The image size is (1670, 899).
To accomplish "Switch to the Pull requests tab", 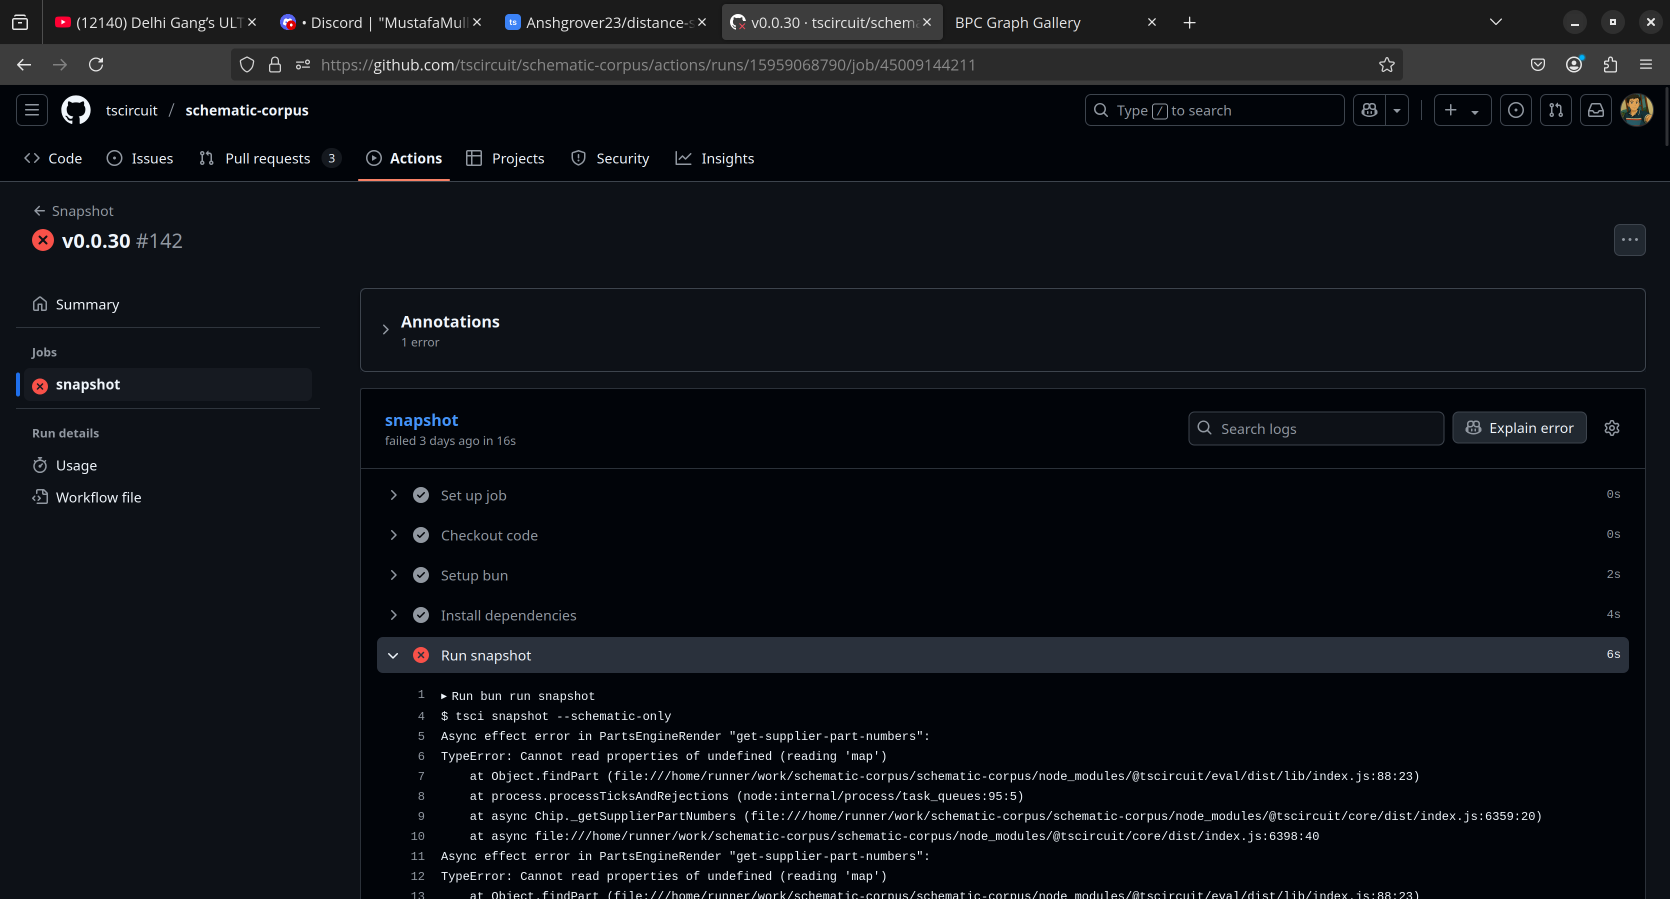I will pyautogui.click(x=267, y=158).
